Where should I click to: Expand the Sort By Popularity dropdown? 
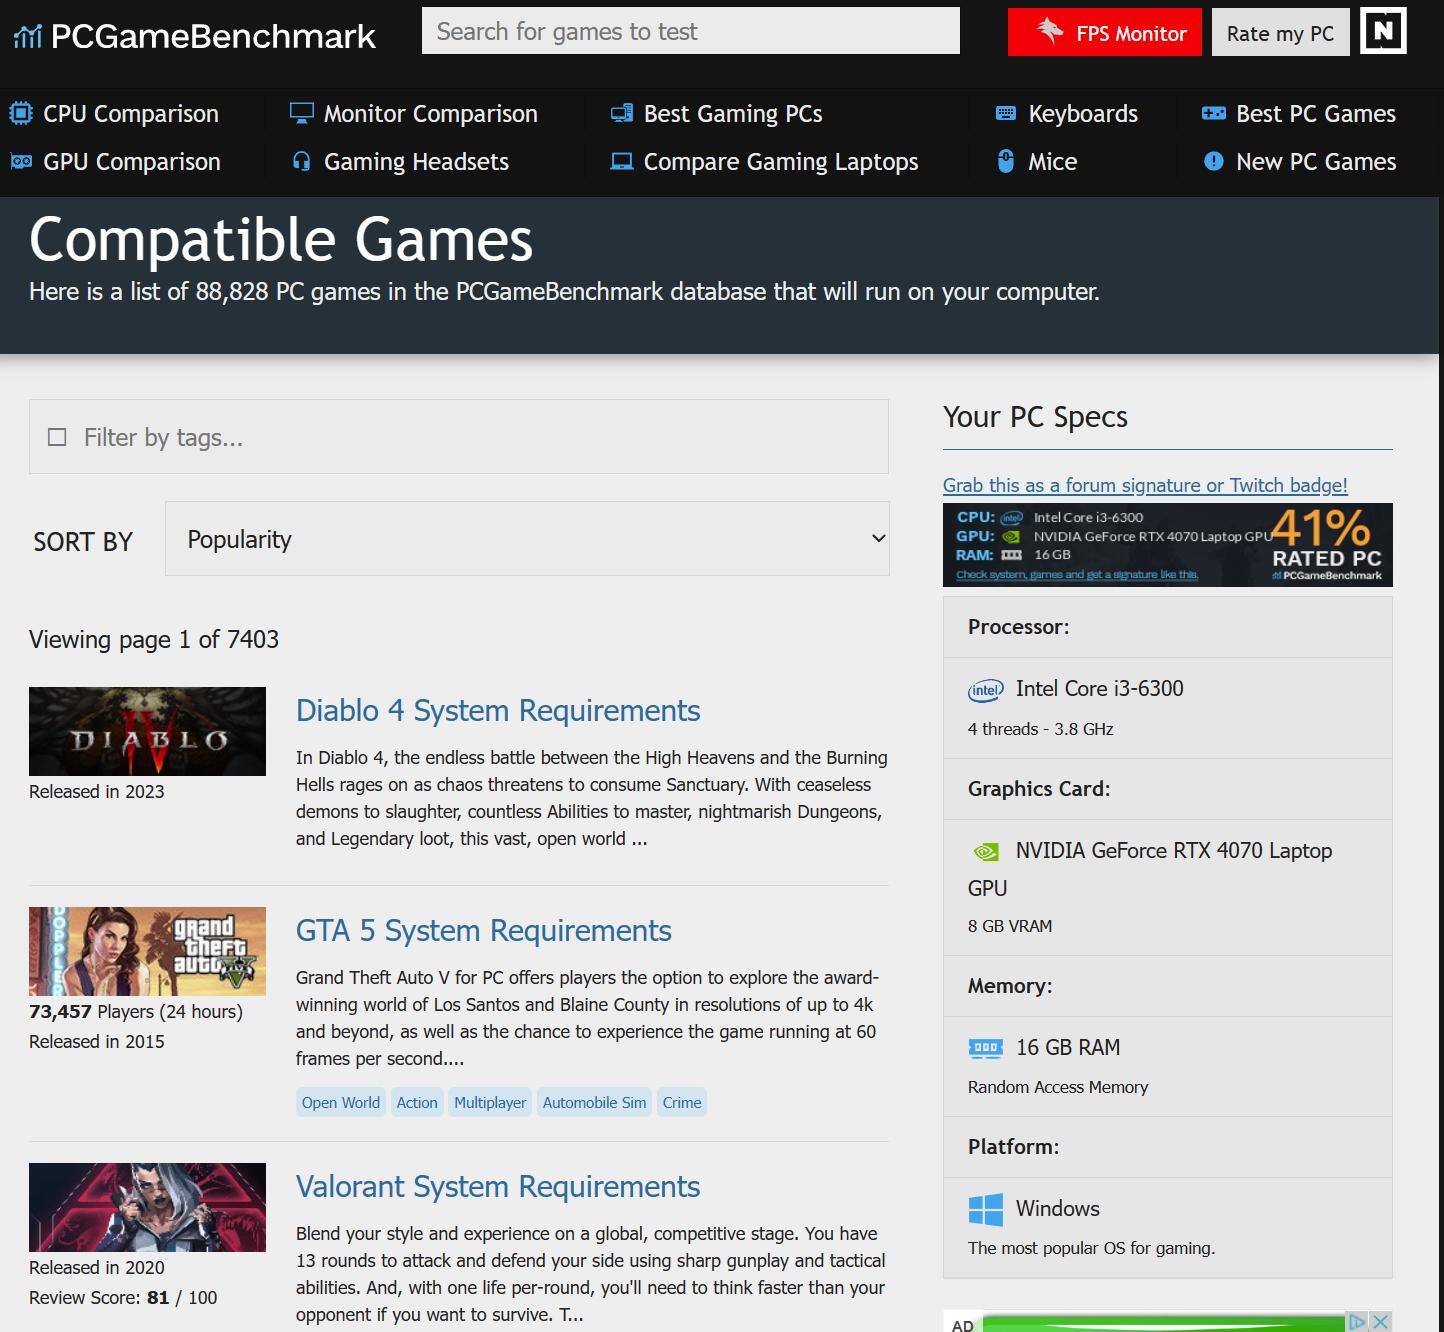tap(527, 539)
